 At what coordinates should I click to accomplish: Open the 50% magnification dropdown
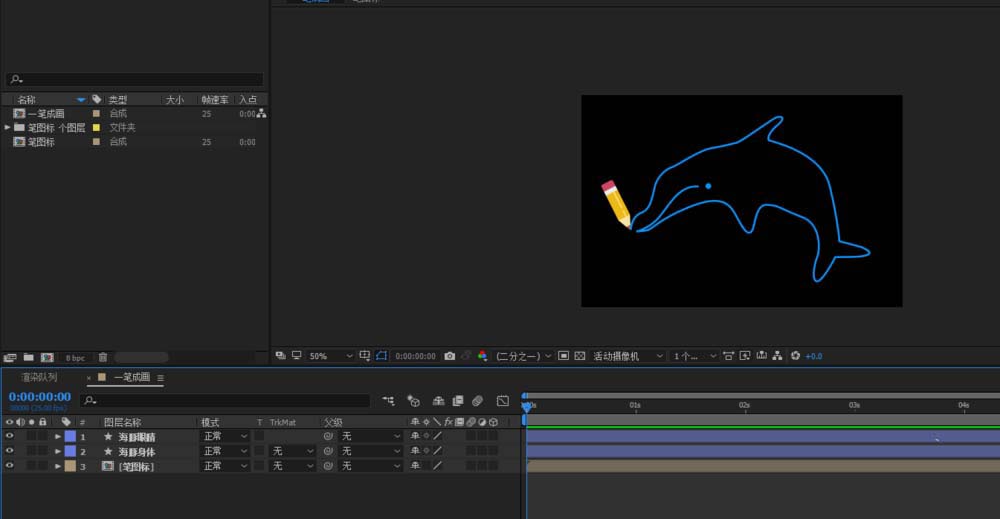(329, 356)
